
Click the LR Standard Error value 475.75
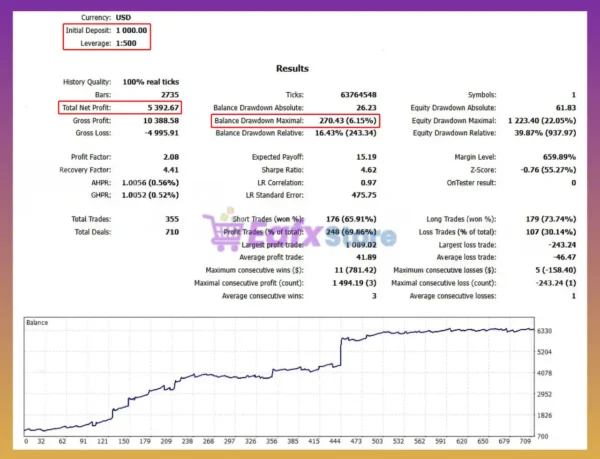[x=364, y=195]
